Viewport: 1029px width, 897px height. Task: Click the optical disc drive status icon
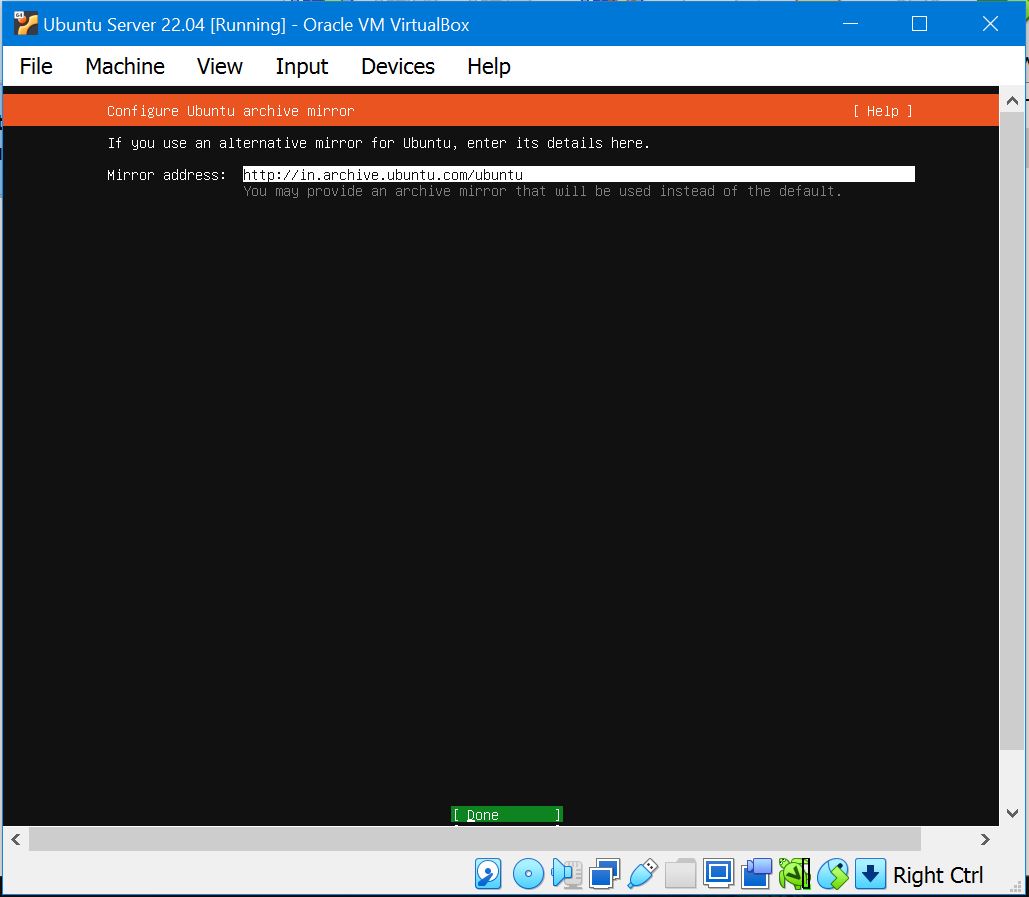pos(528,874)
